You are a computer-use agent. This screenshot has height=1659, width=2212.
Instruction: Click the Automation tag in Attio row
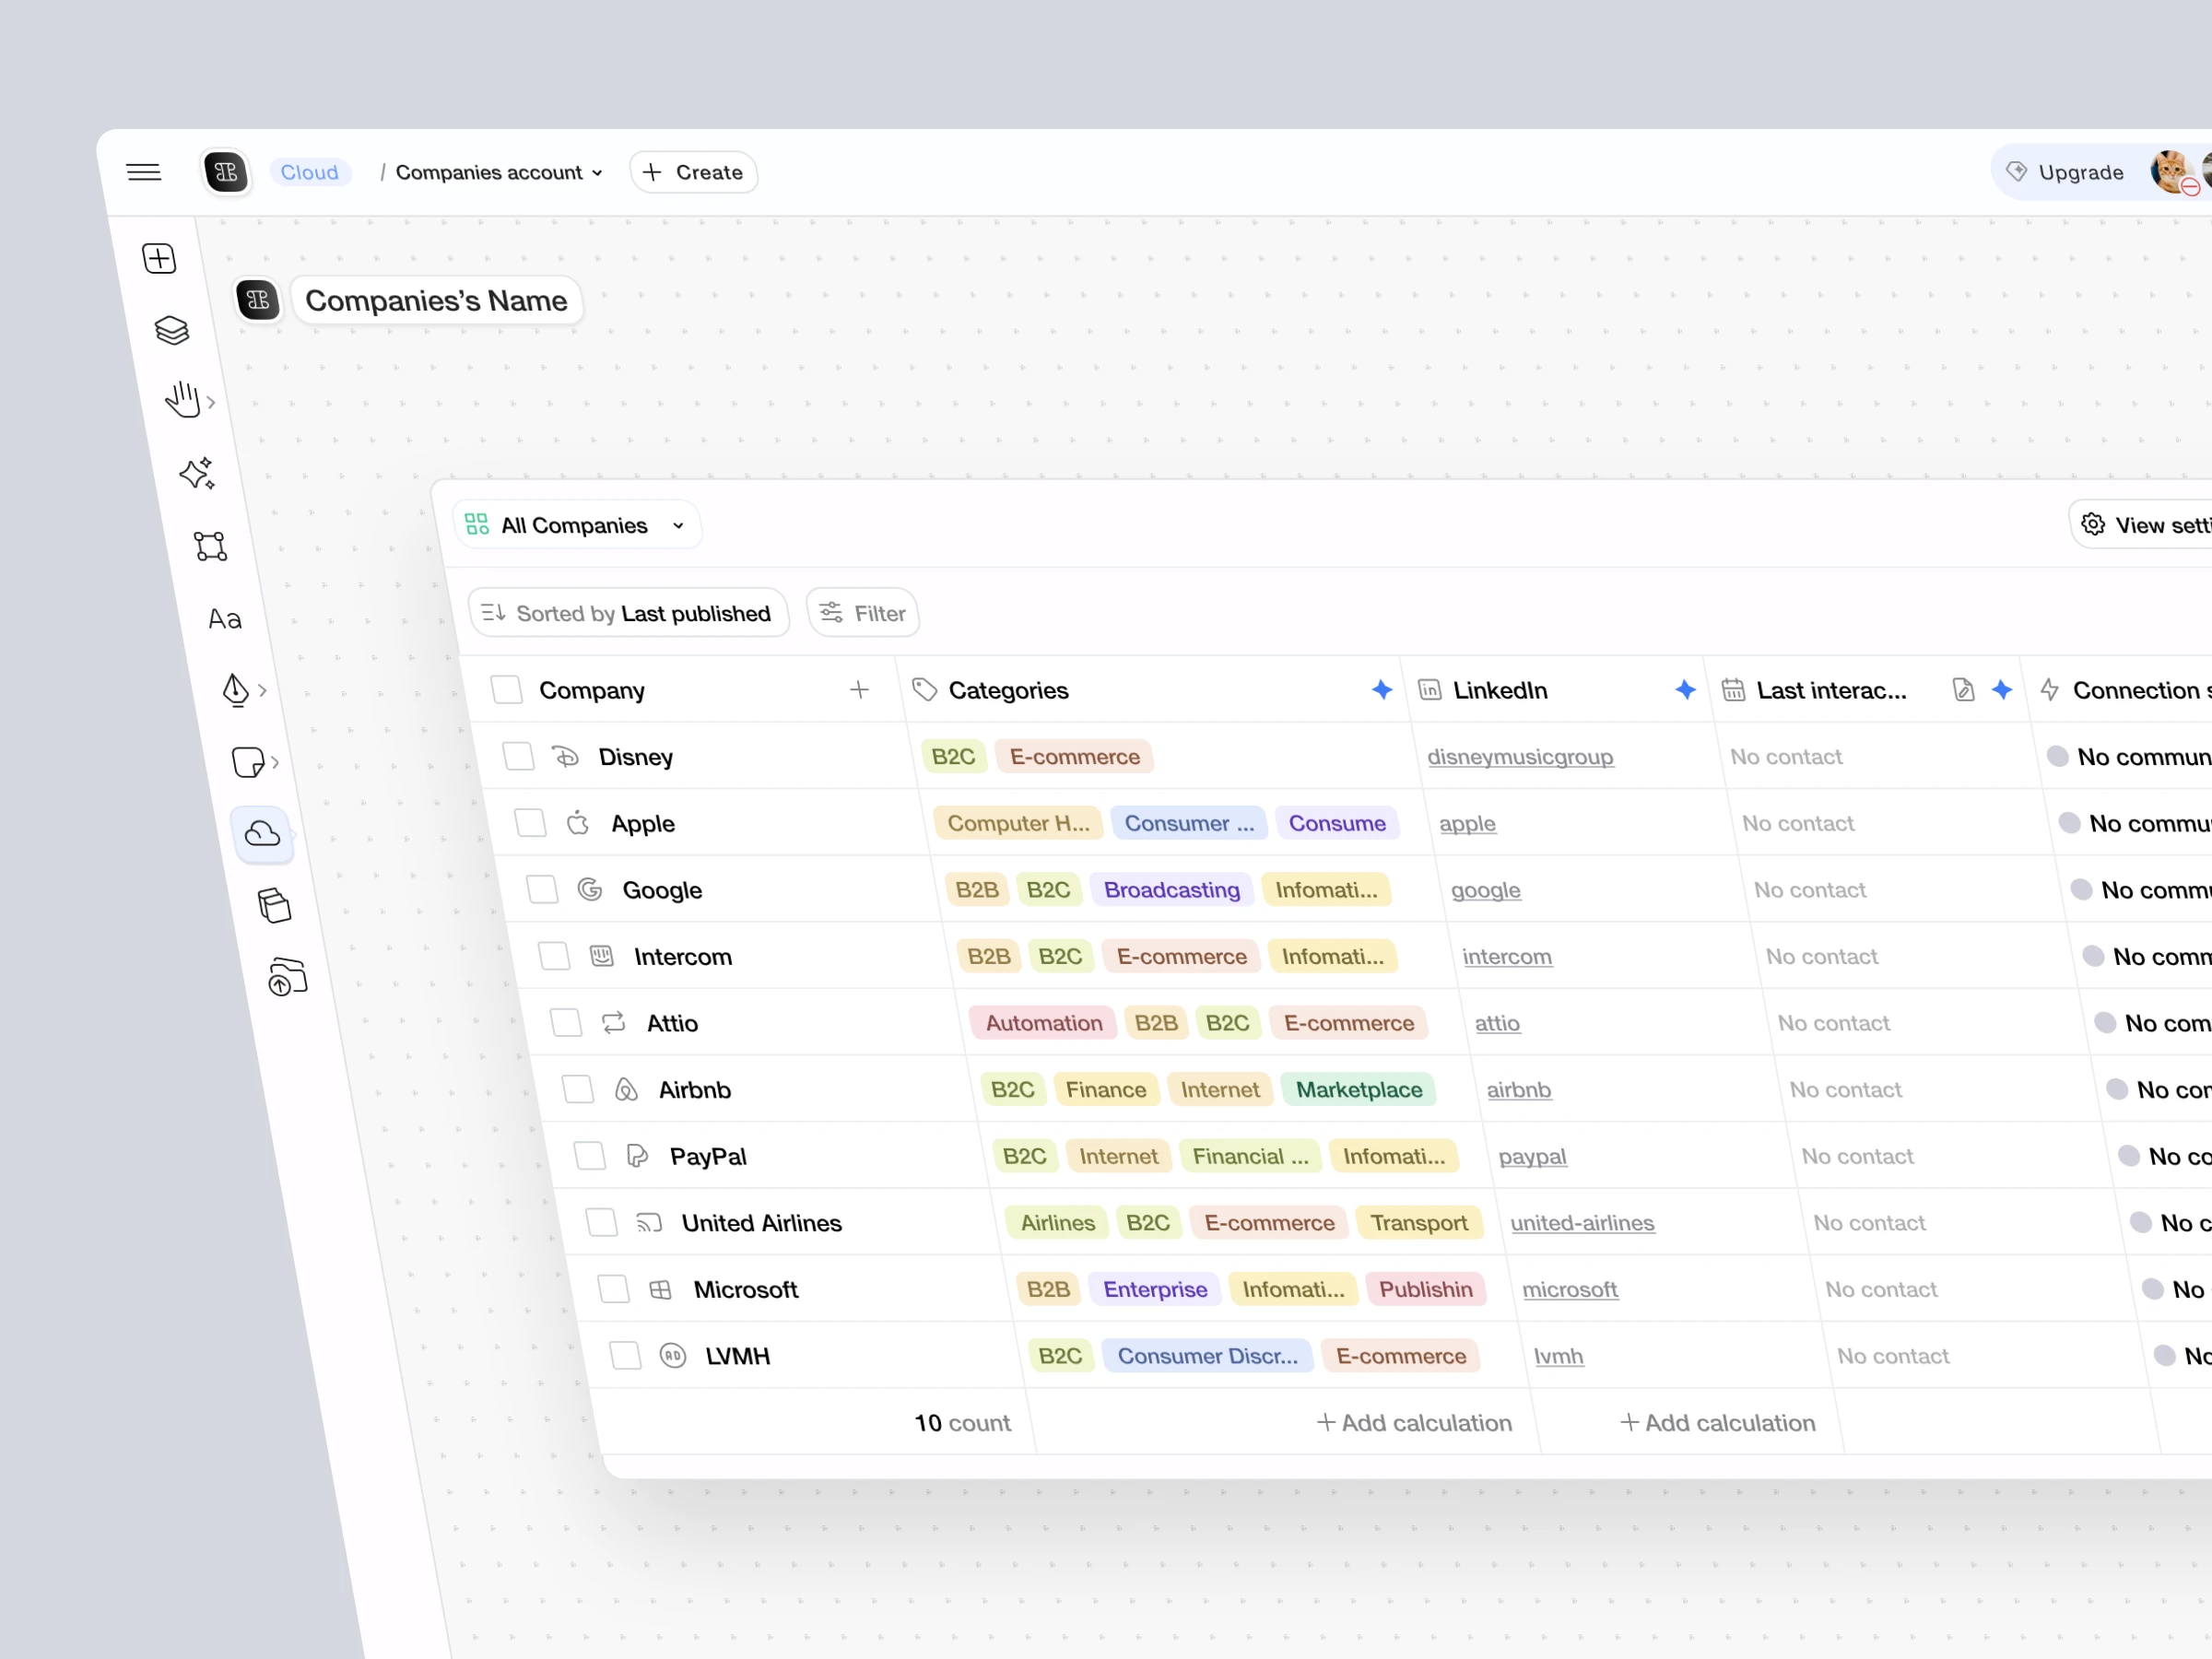[x=1044, y=1023]
